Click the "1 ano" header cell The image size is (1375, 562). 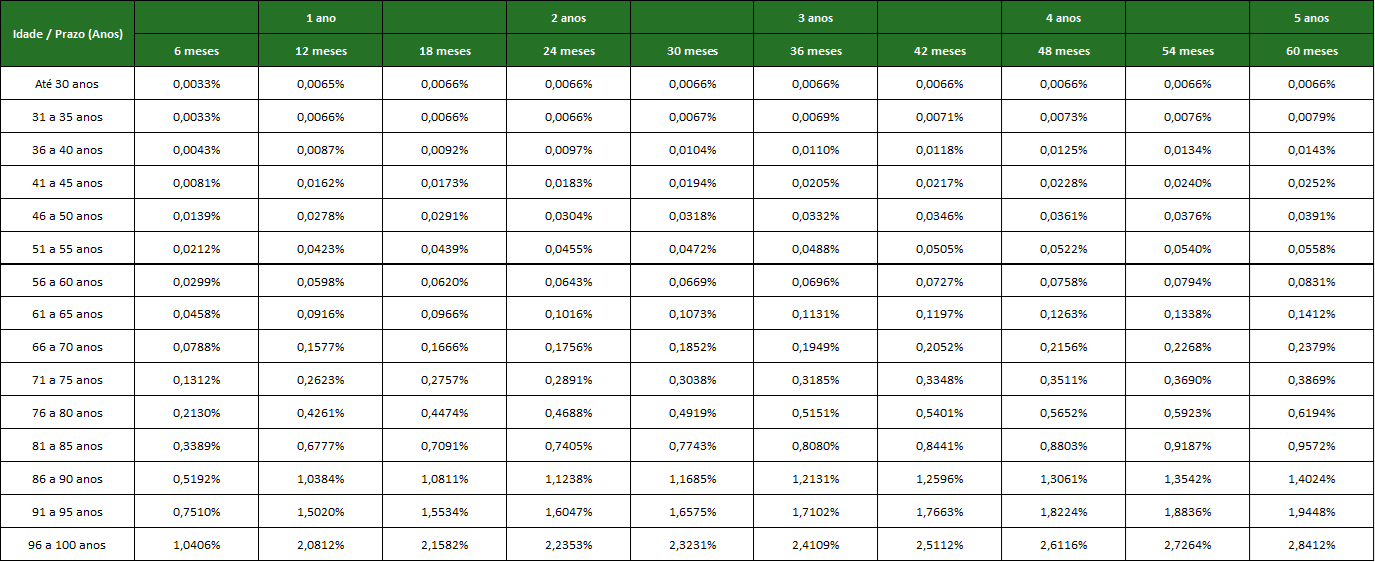320,18
